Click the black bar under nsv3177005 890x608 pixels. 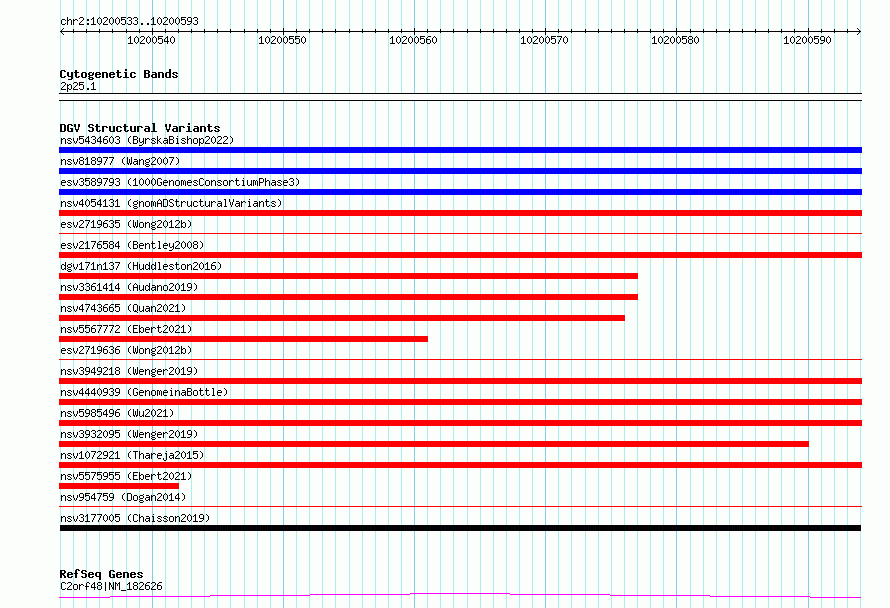(460, 528)
